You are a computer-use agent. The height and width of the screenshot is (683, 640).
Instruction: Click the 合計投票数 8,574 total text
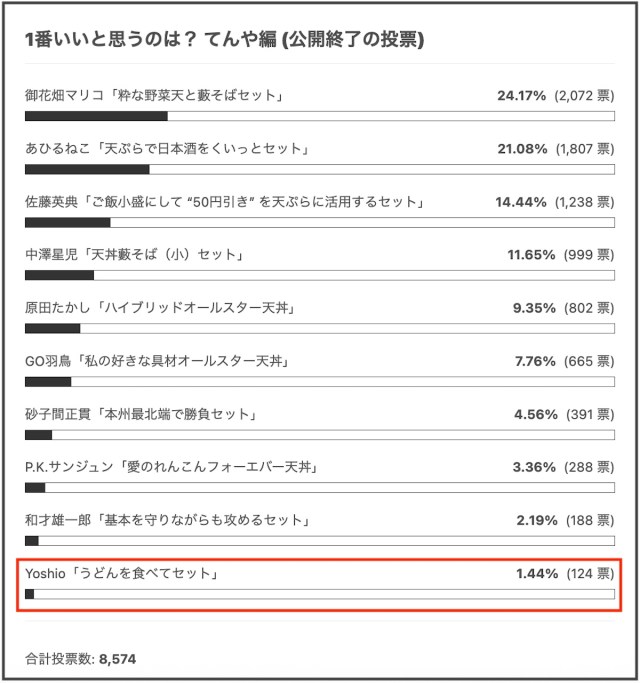tap(81, 659)
